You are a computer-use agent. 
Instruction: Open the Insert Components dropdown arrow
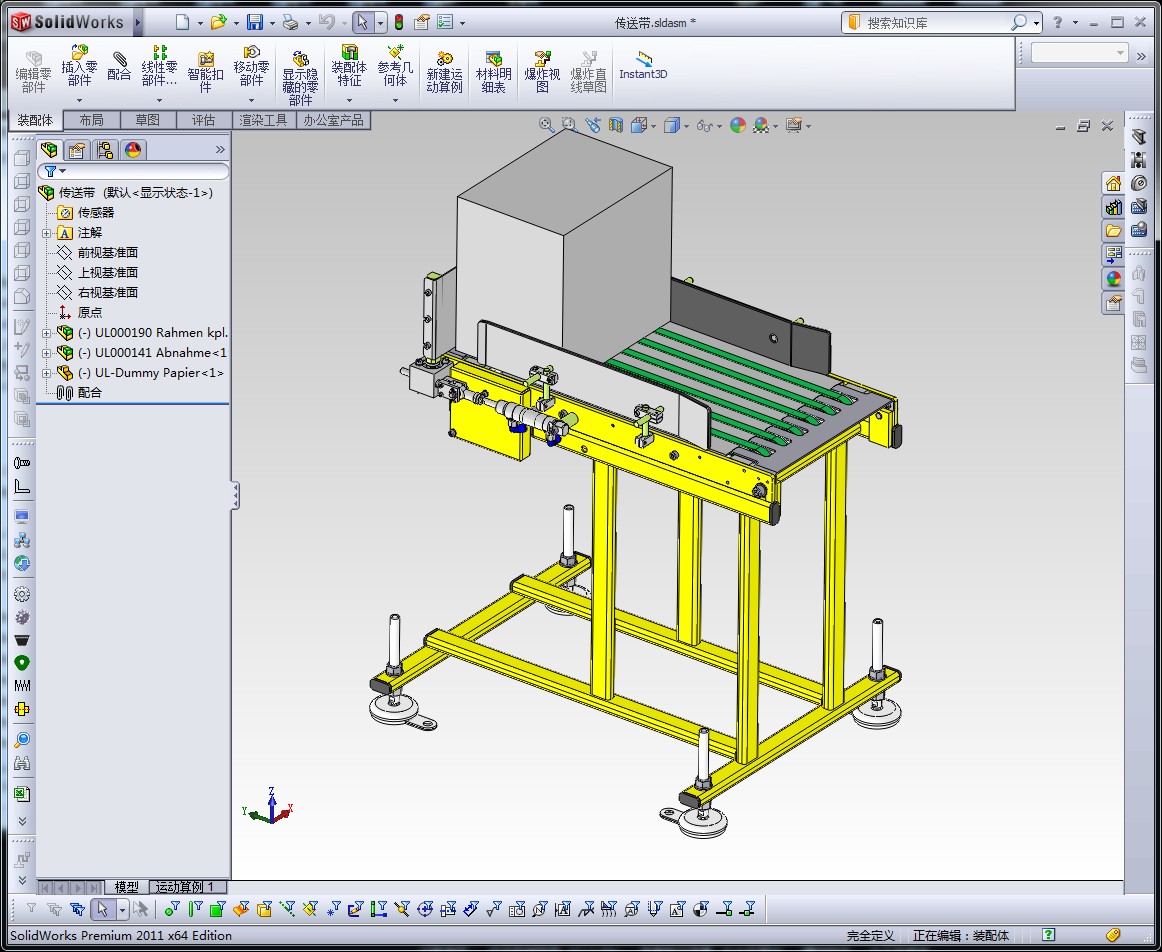tap(79, 100)
